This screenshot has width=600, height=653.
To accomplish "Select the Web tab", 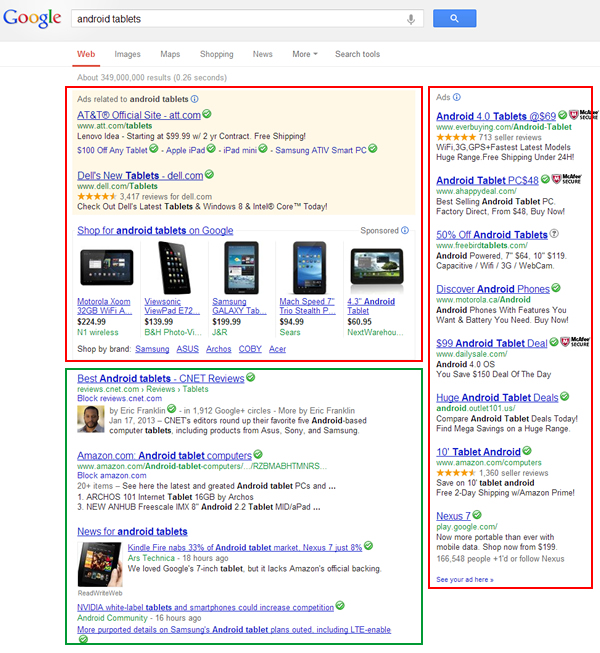I will point(86,54).
